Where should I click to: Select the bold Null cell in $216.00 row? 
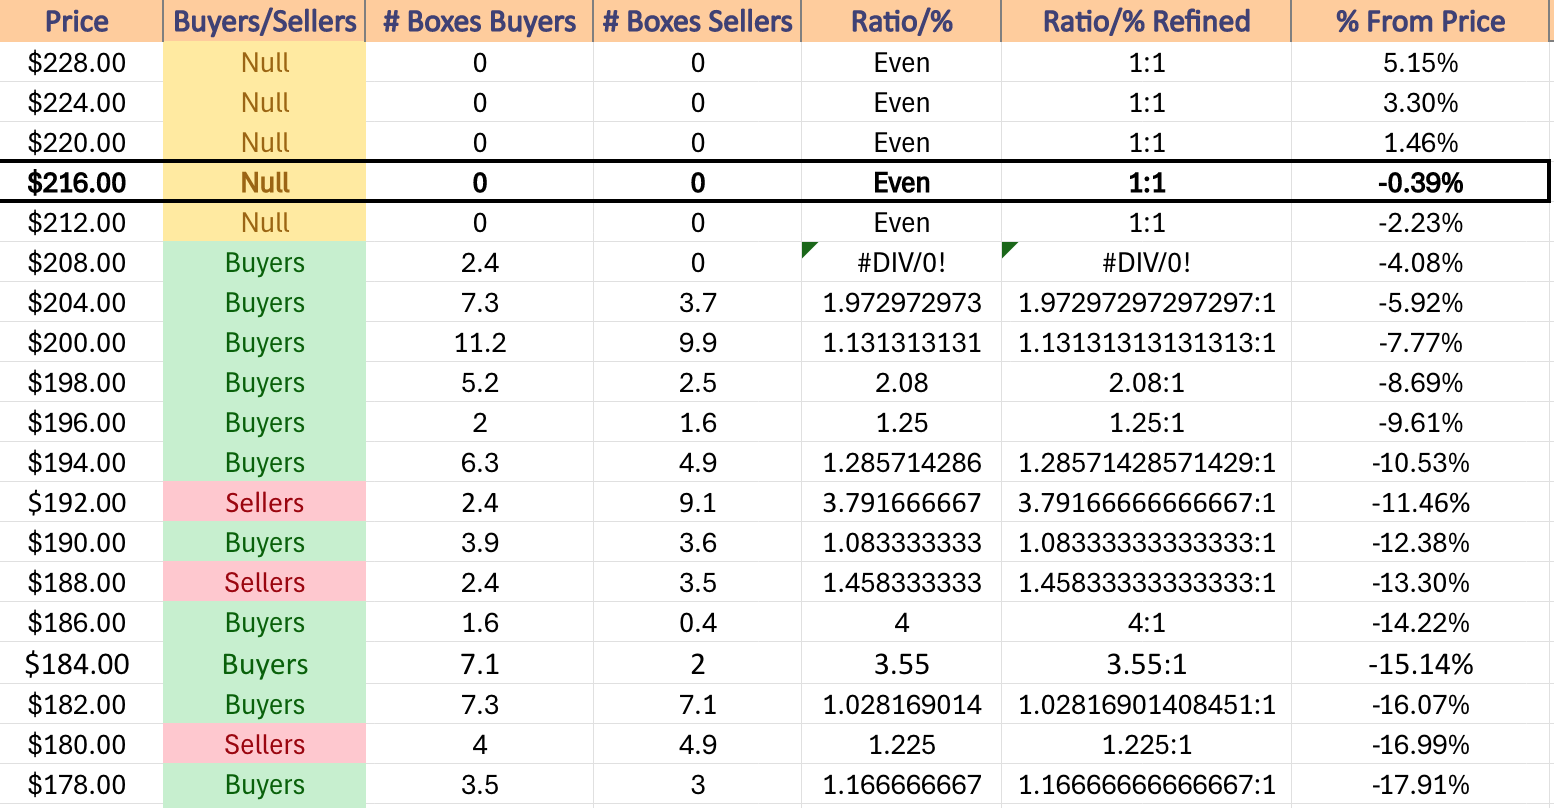click(265, 183)
